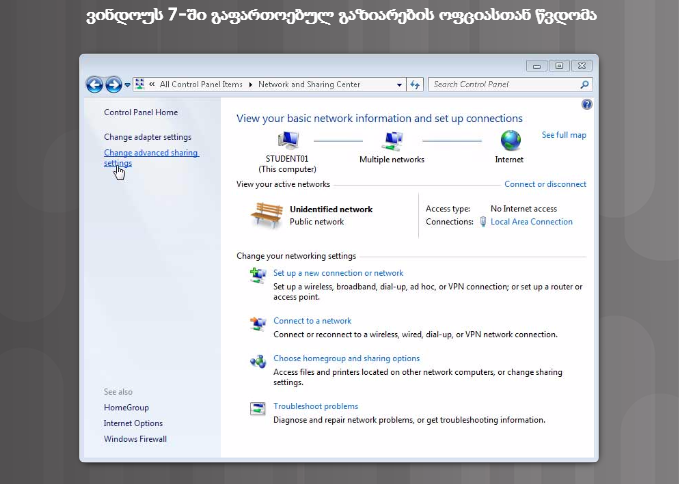Click the blue Help question mark icon

(586, 104)
